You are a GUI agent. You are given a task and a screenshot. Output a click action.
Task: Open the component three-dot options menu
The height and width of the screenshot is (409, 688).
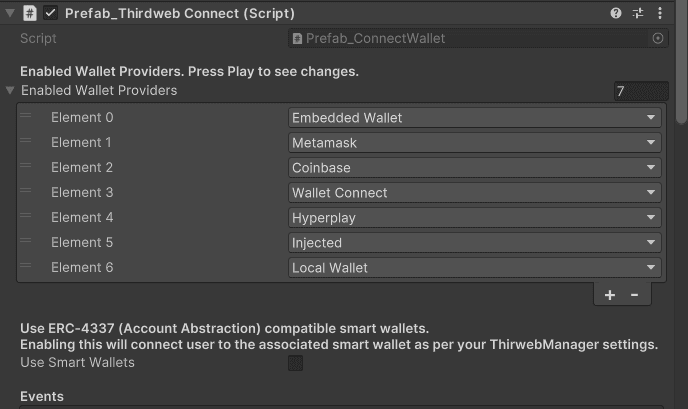coord(660,13)
